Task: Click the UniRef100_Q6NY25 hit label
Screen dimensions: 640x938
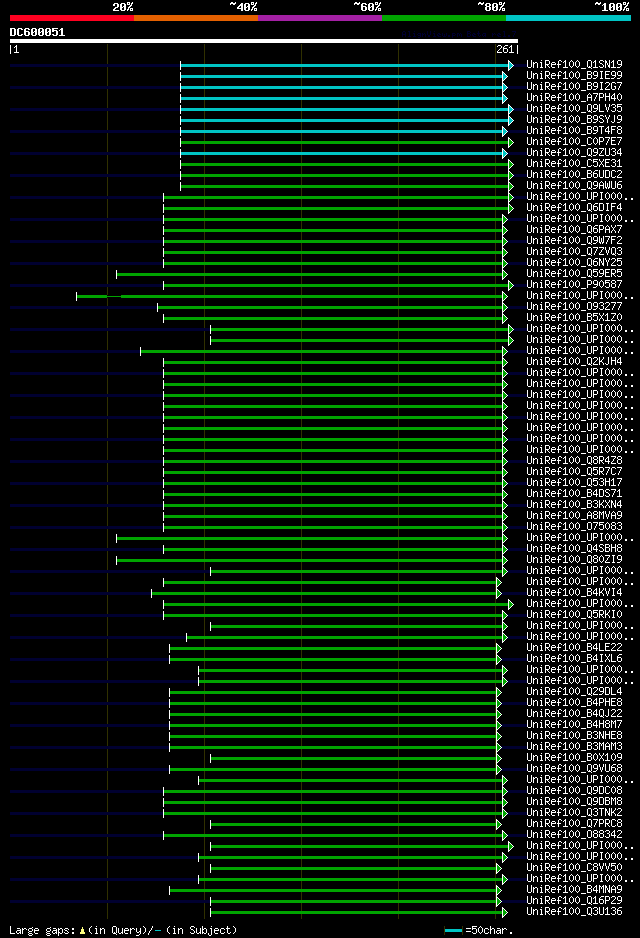Action: 574,262
